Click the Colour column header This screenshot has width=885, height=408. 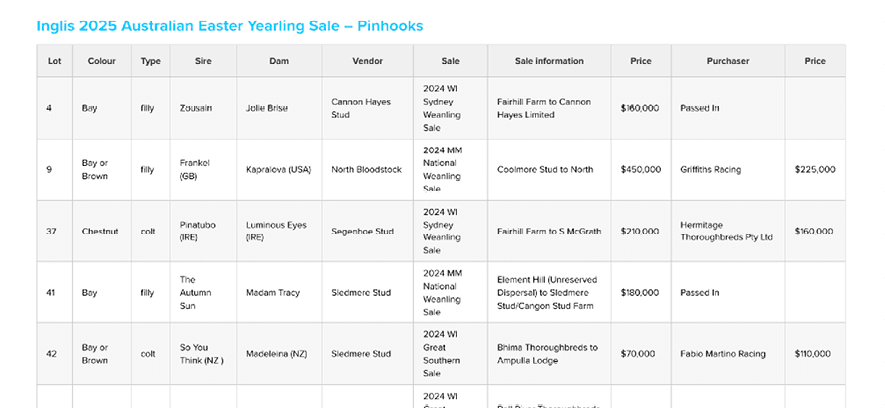pyautogui.click(x=101, y=61)
